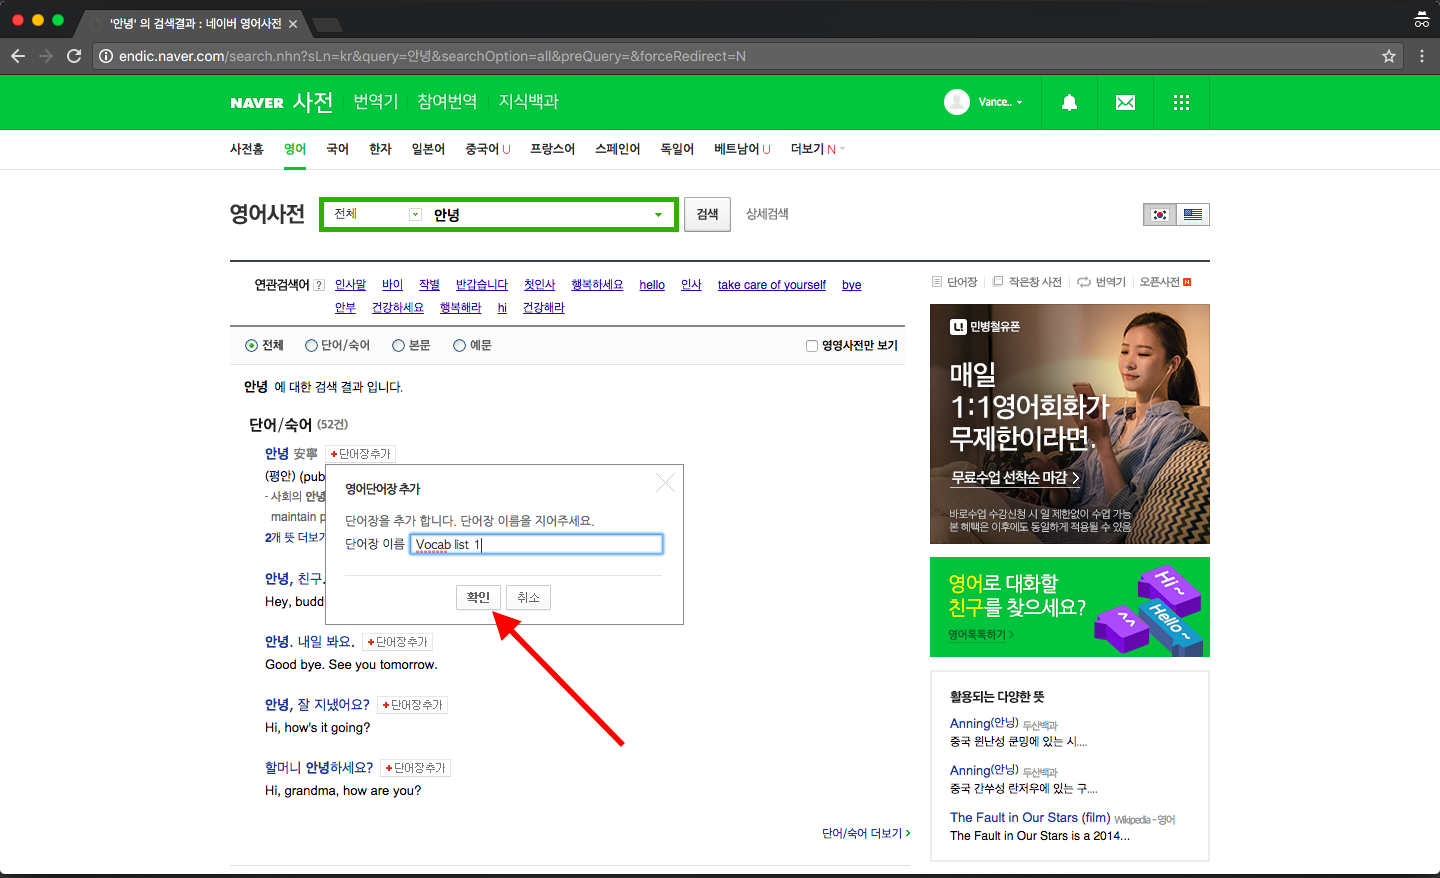Bookmark the page with the star icon
1440x878 pixels.
pos(1389,56)
